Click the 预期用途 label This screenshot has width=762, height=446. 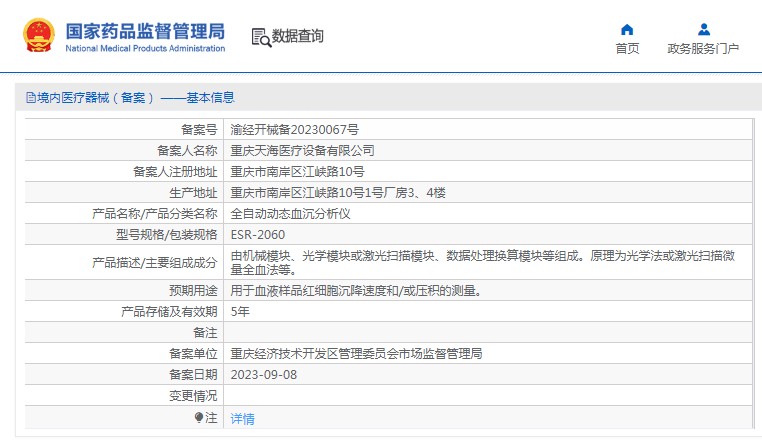tap(193, 291)
